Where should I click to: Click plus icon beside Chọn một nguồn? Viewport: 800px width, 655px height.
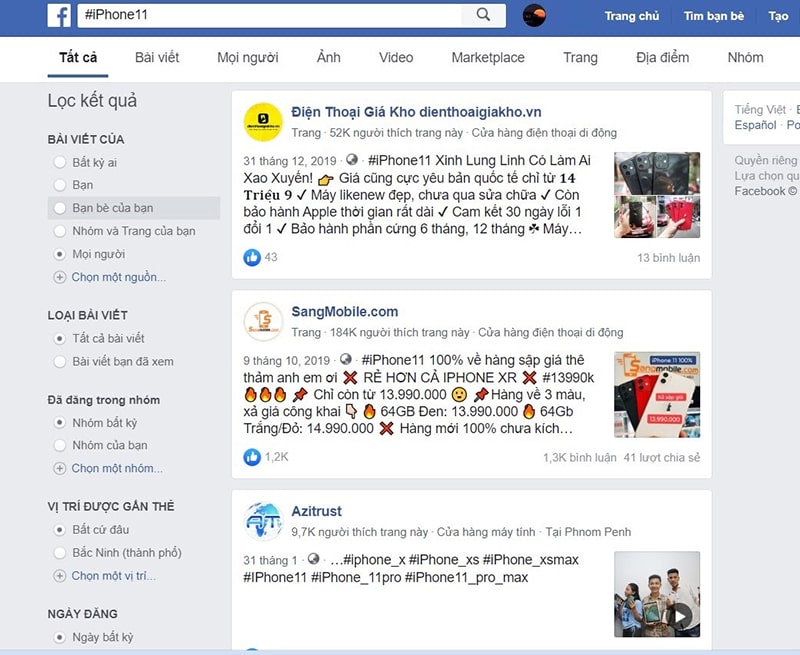click(x=60, y=277)
